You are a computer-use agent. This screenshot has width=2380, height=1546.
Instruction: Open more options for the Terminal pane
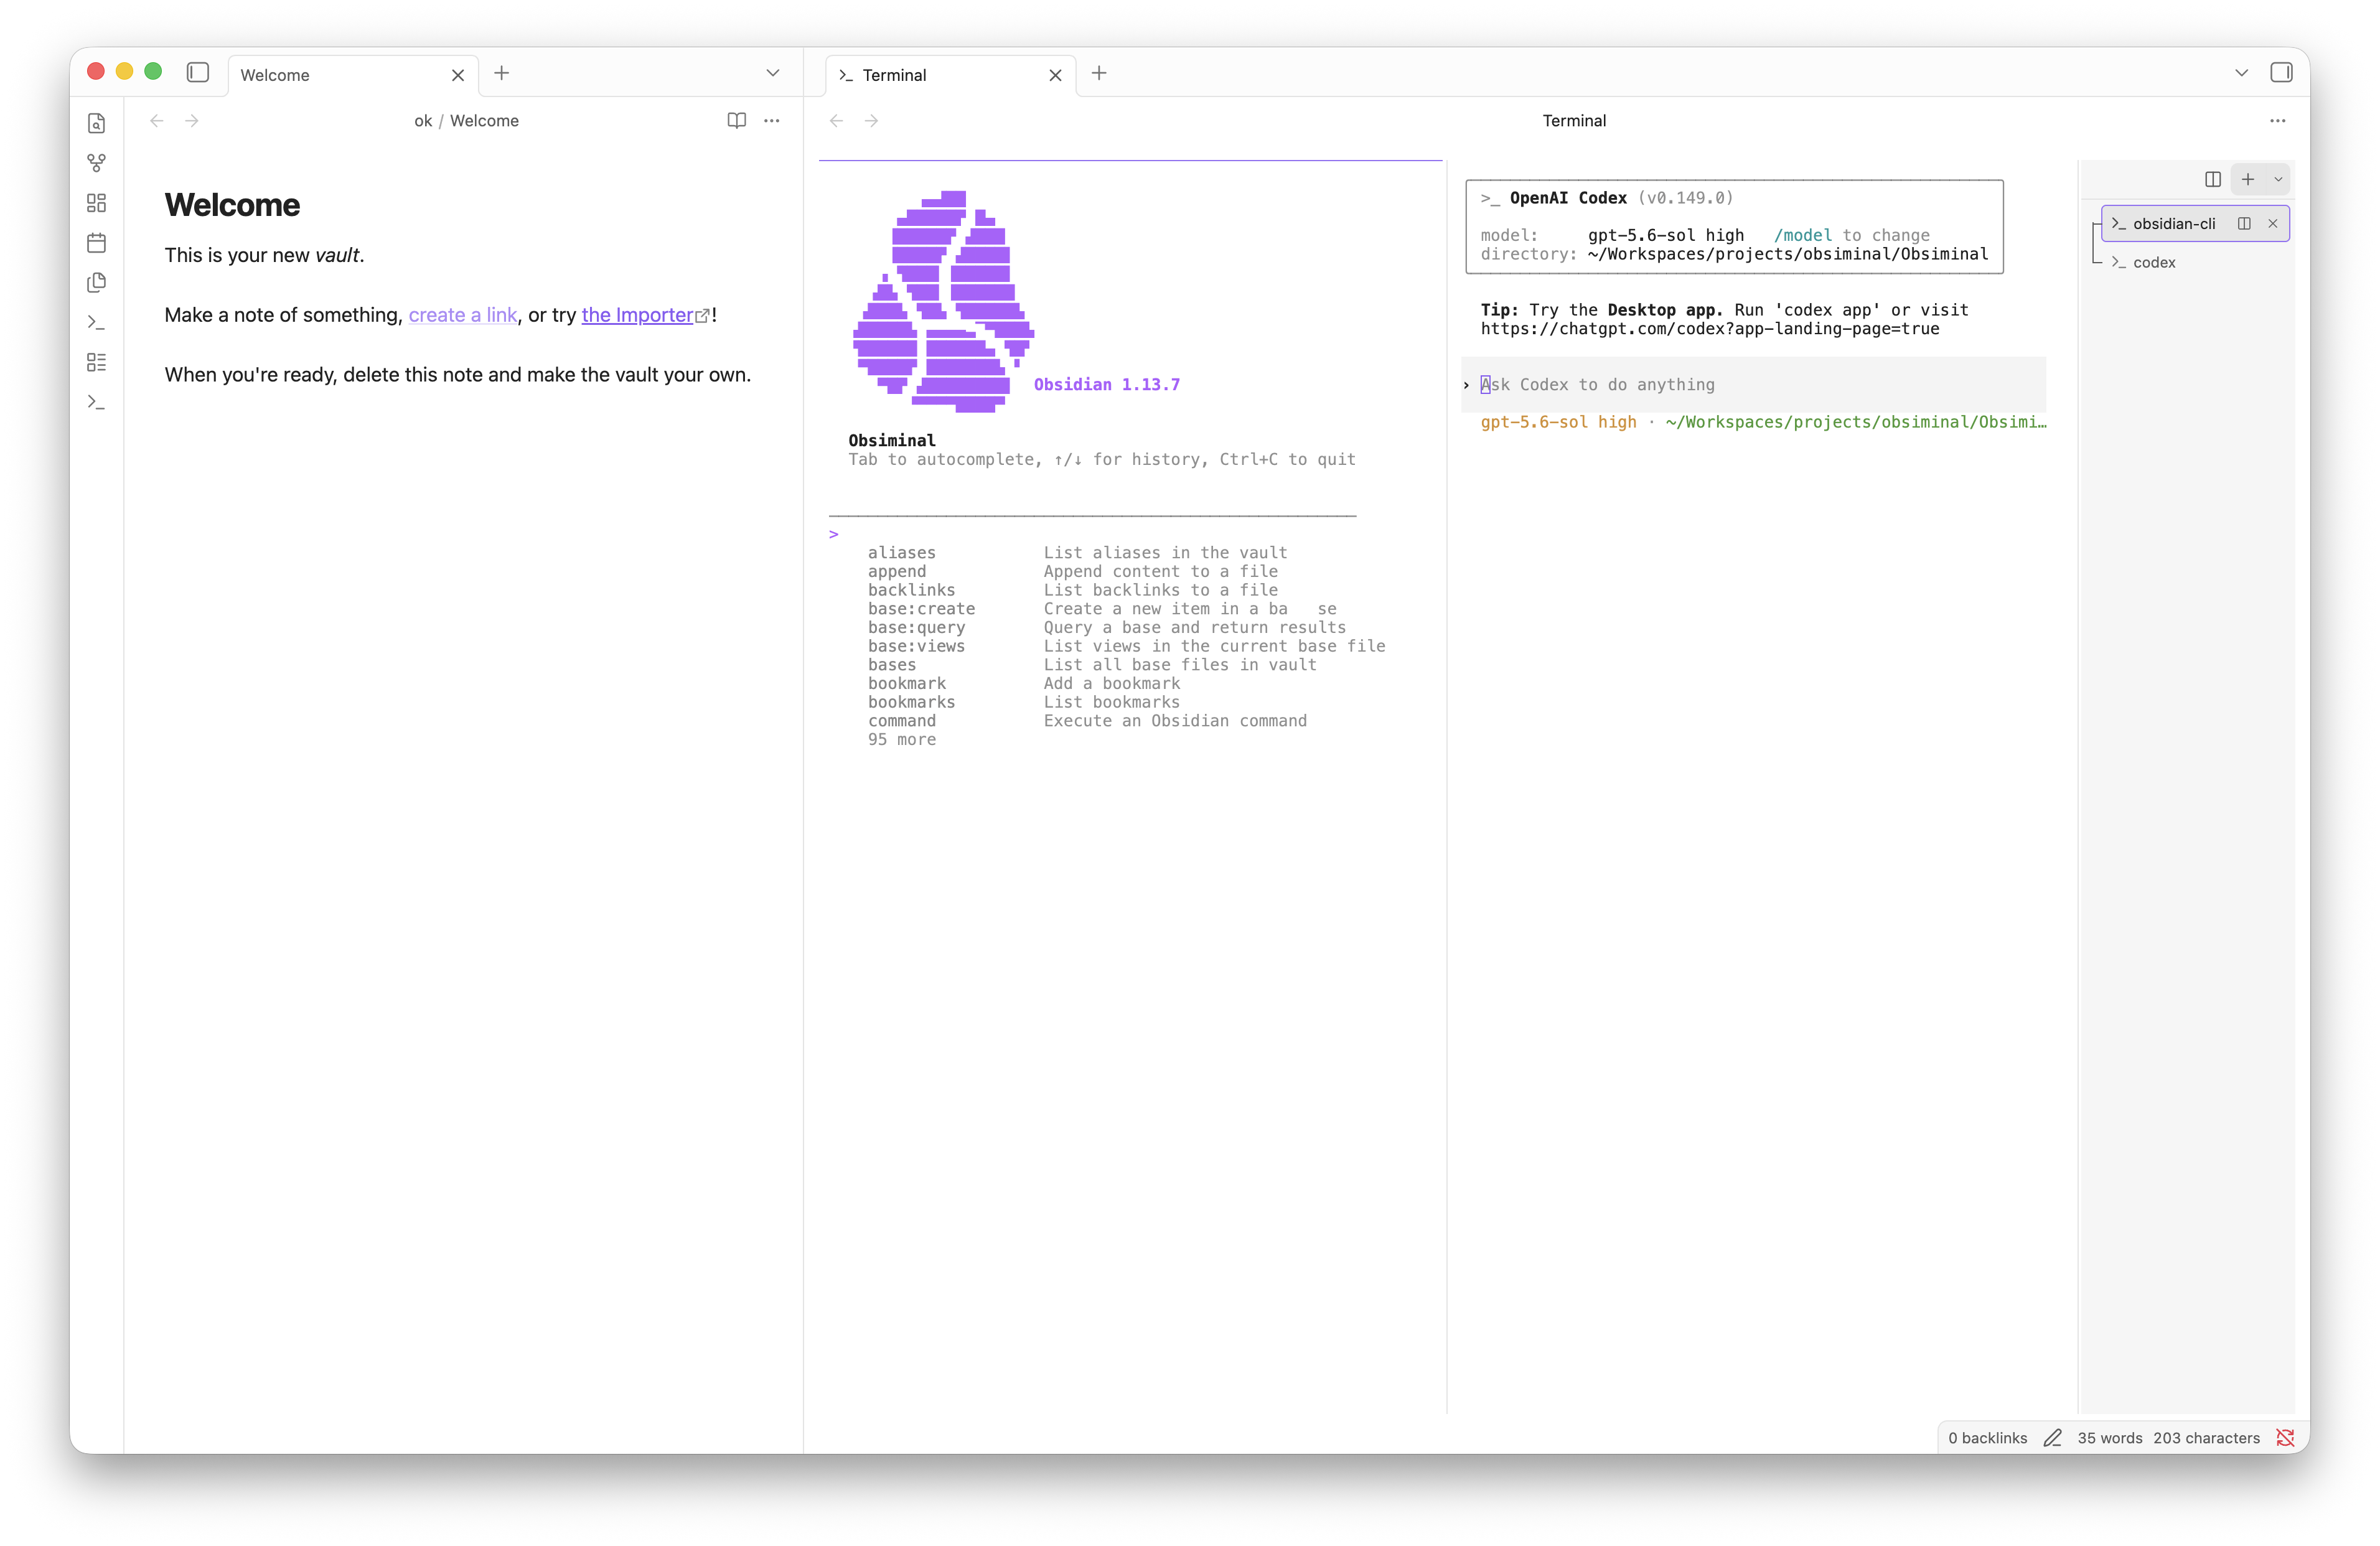click(x=2278, y=121)
